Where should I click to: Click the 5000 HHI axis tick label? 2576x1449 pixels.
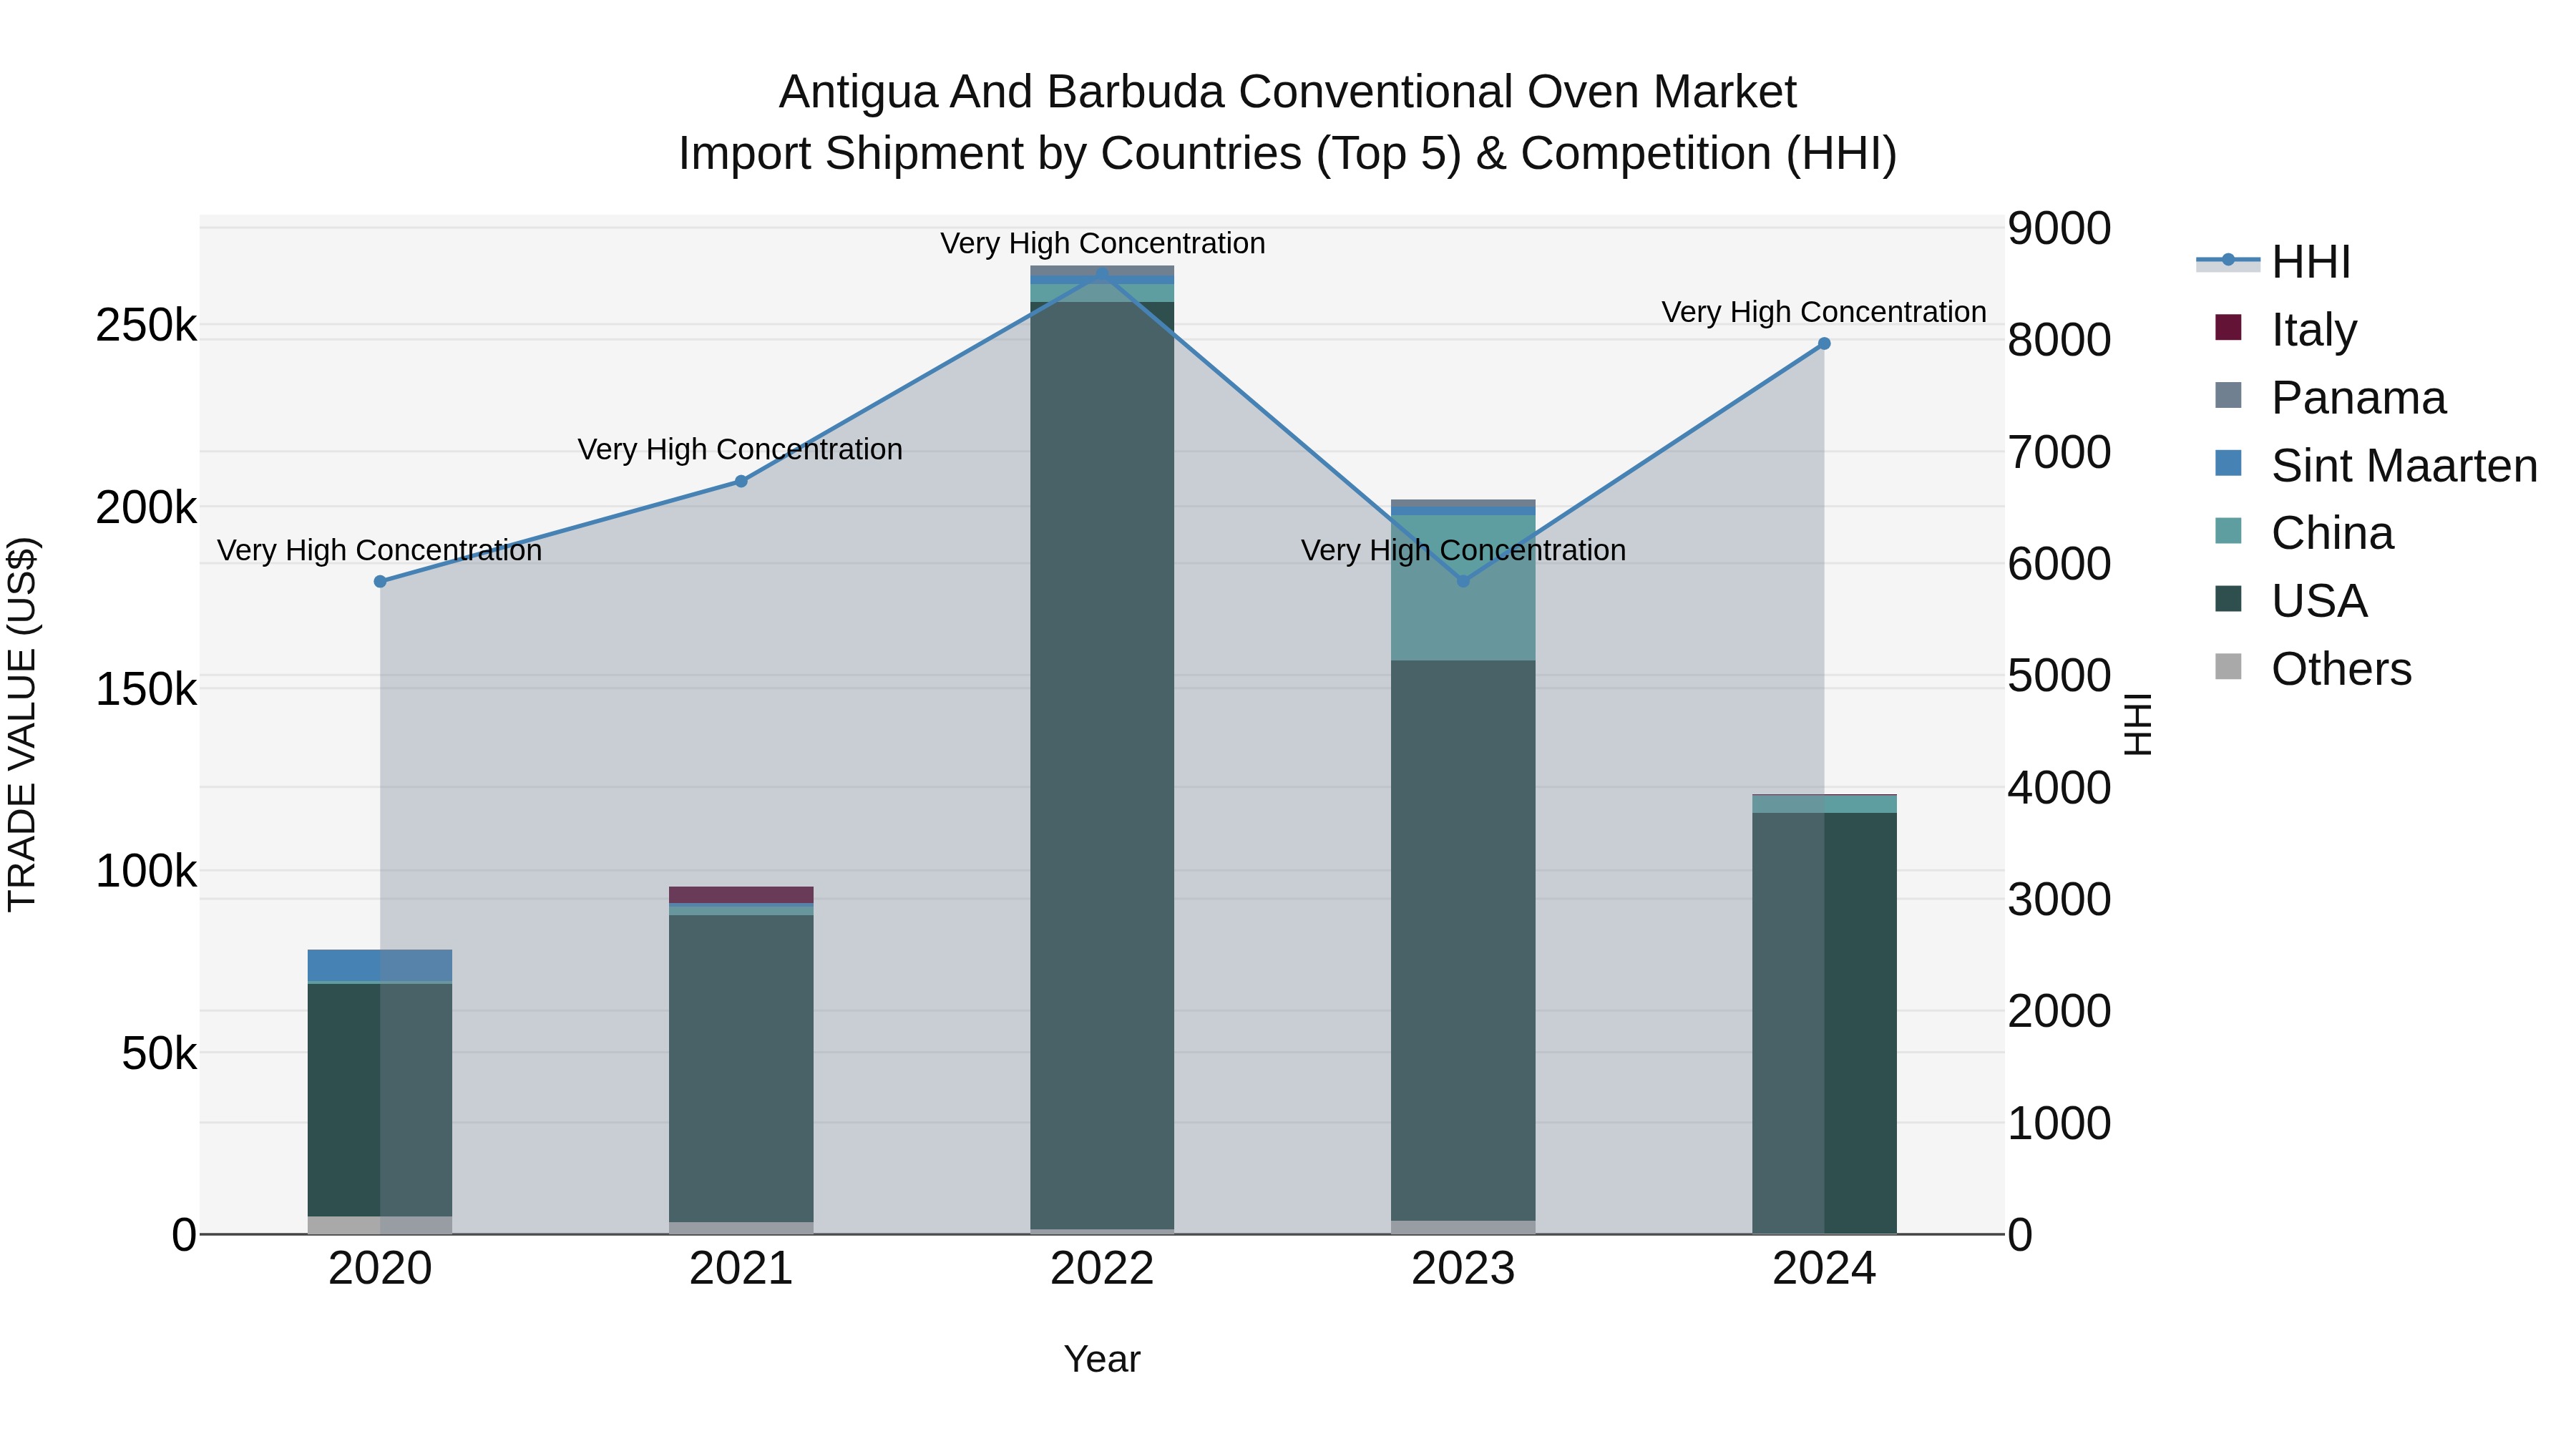pos(2059,675)
